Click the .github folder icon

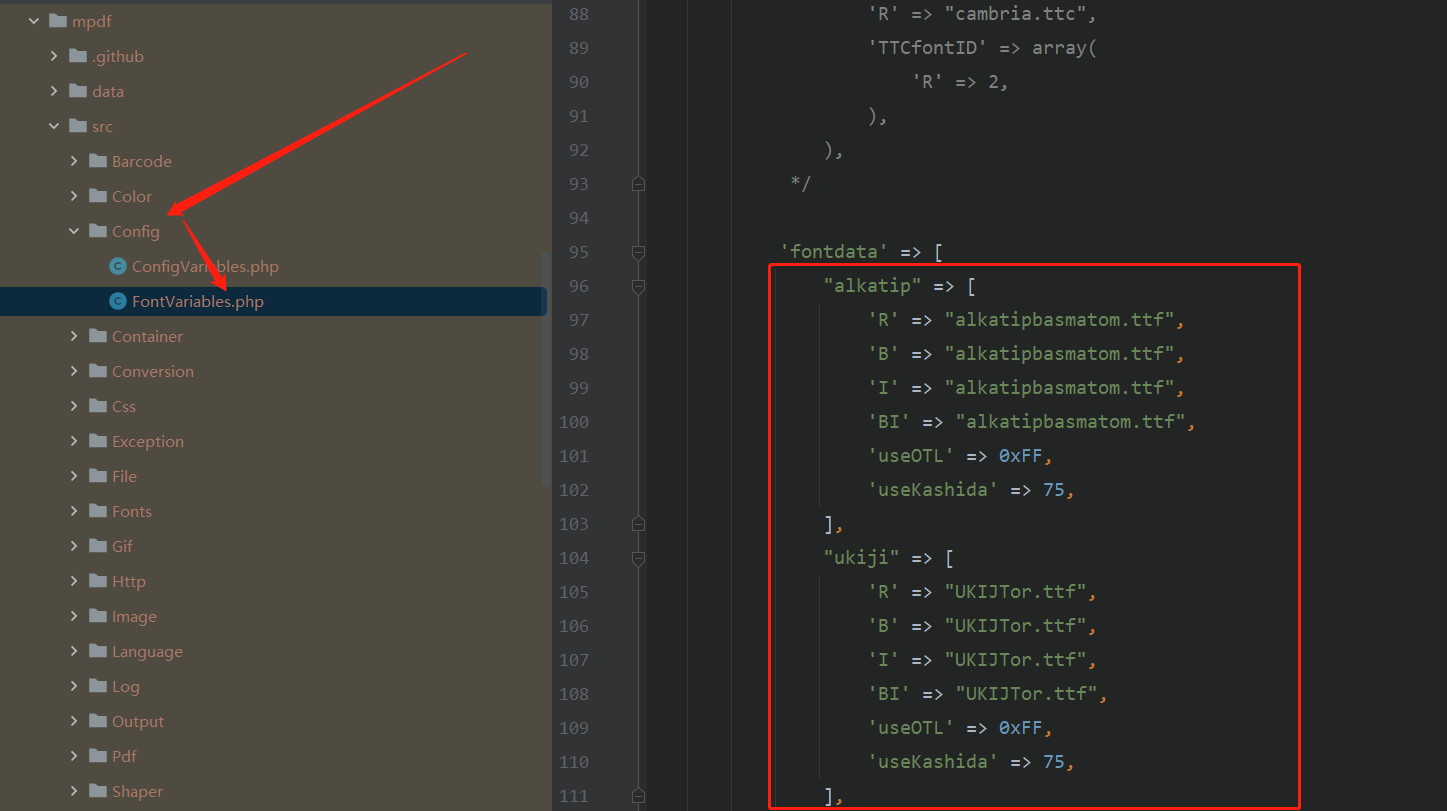(77, 56)
